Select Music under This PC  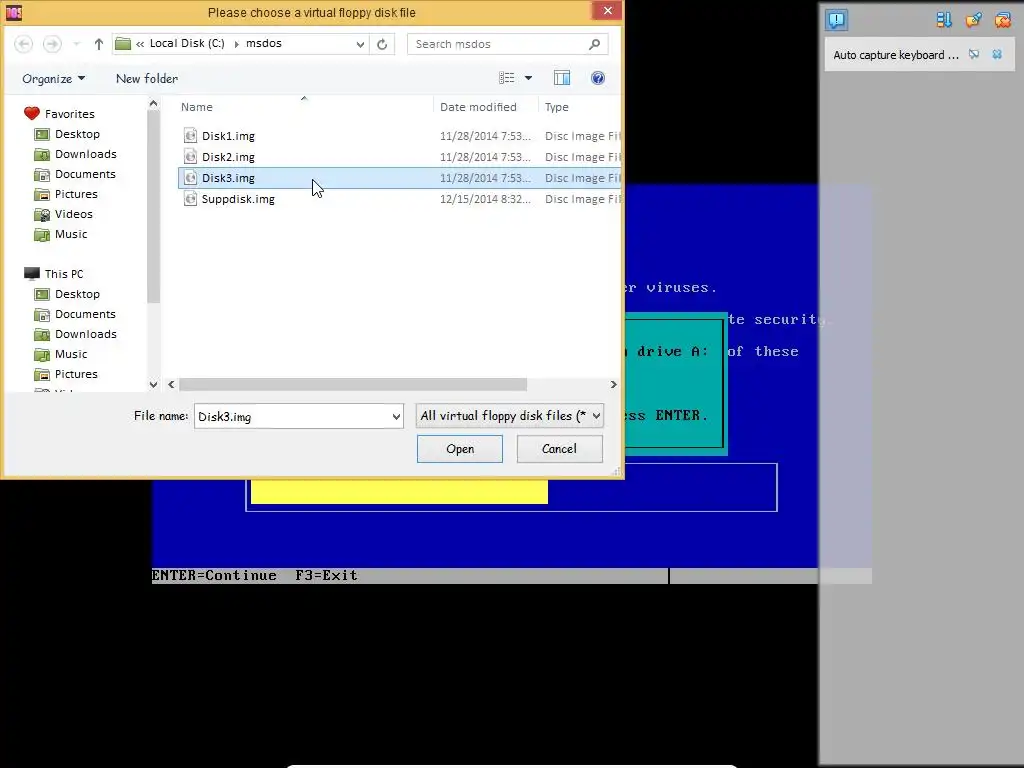[x=71, y=354]
